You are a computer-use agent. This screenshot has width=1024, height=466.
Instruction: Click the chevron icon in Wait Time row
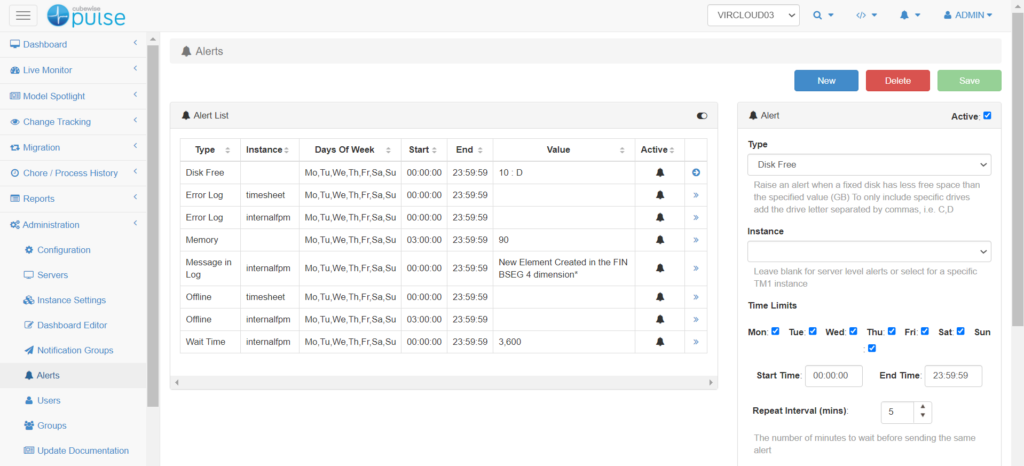pos(695,342)
